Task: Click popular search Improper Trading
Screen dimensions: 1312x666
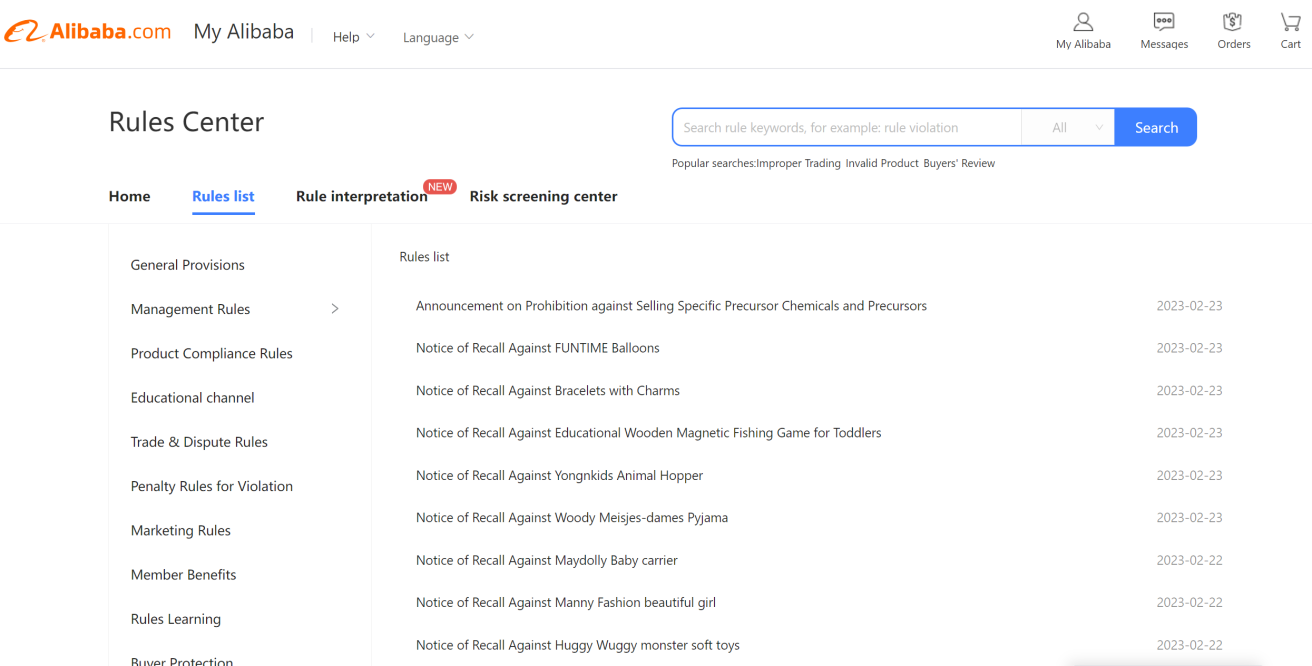Action: pyautogui.click(x=798, y=163)
